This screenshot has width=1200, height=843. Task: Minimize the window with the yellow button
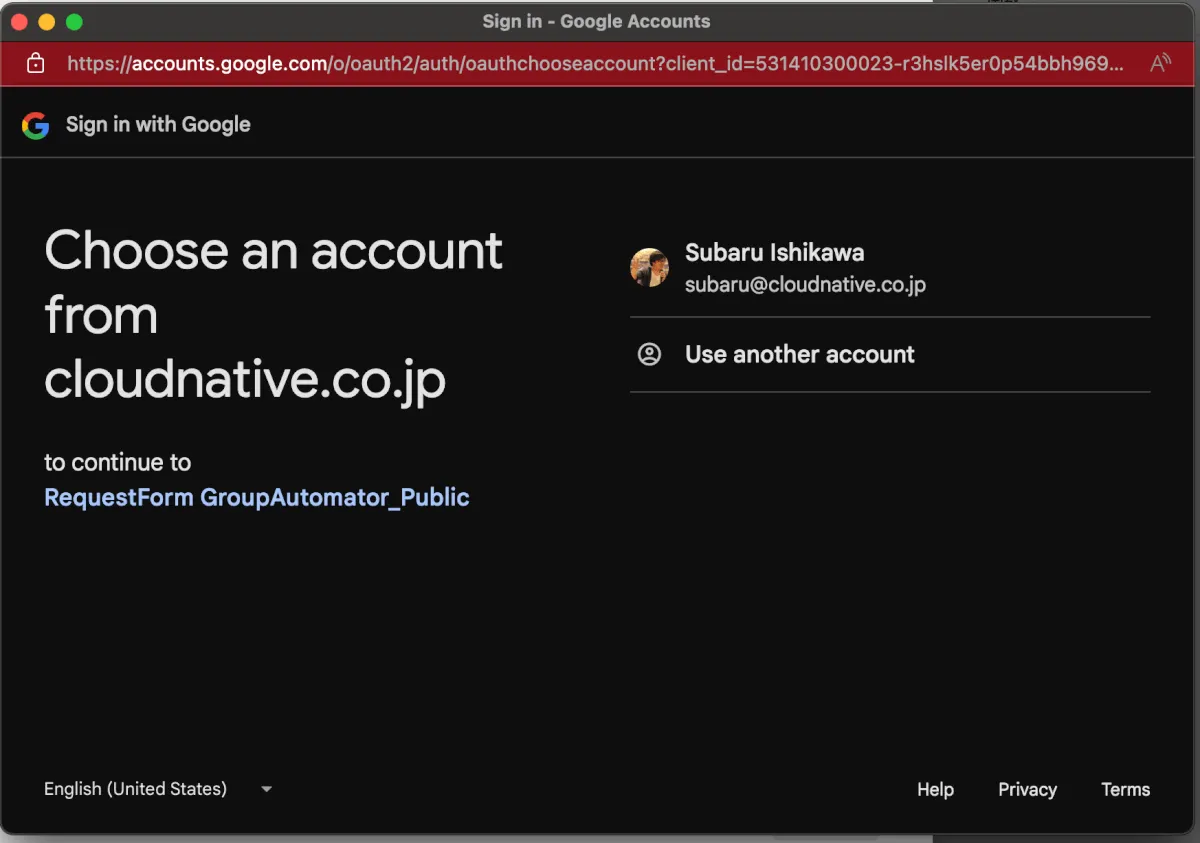pyautogui.click(x=46, y=22)
